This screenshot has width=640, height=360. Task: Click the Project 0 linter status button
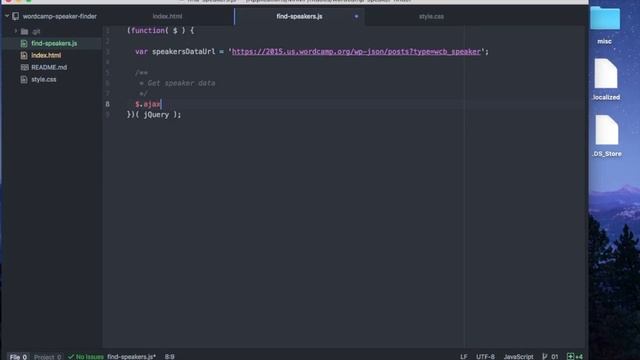tap(47, 357)
